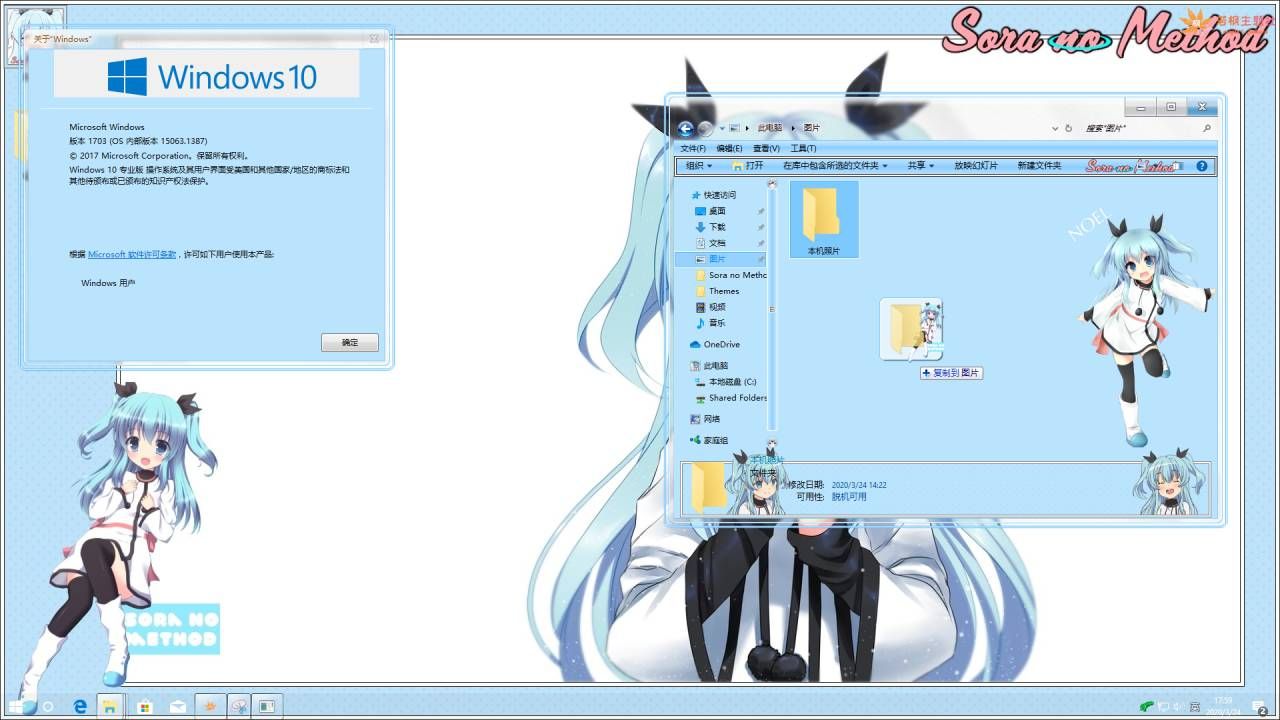The width and height of the screenshot is (1280, 720).
Task: Open 下载 under quick access
Action: tap(710, 227)
